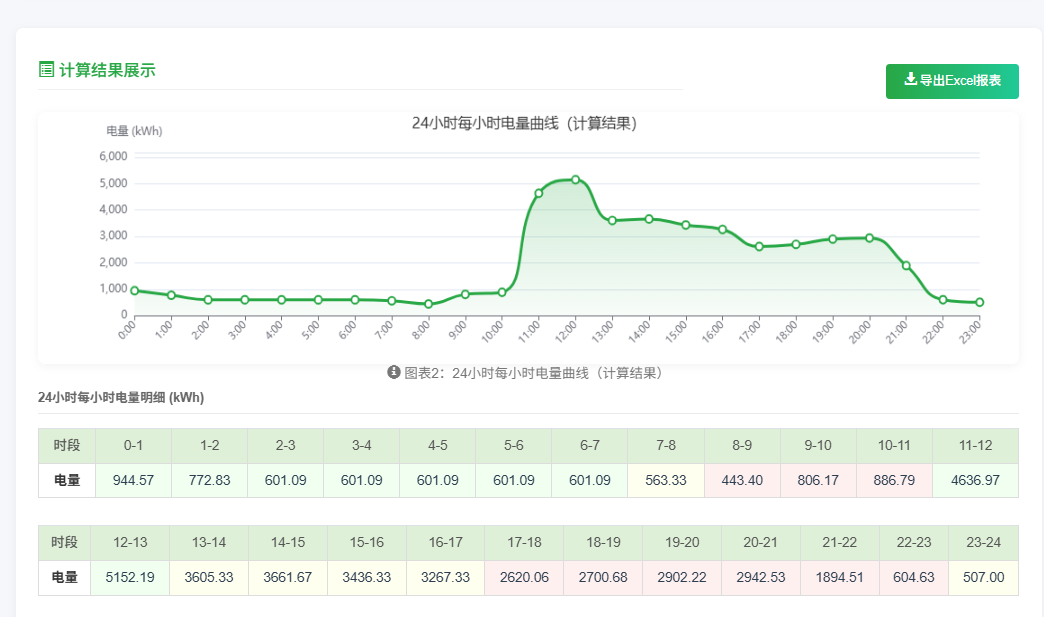Click the chart data point at 8:00
The height and width of the screenshot is (617, 1044).
pyautogui.click(x=428, y=304)
